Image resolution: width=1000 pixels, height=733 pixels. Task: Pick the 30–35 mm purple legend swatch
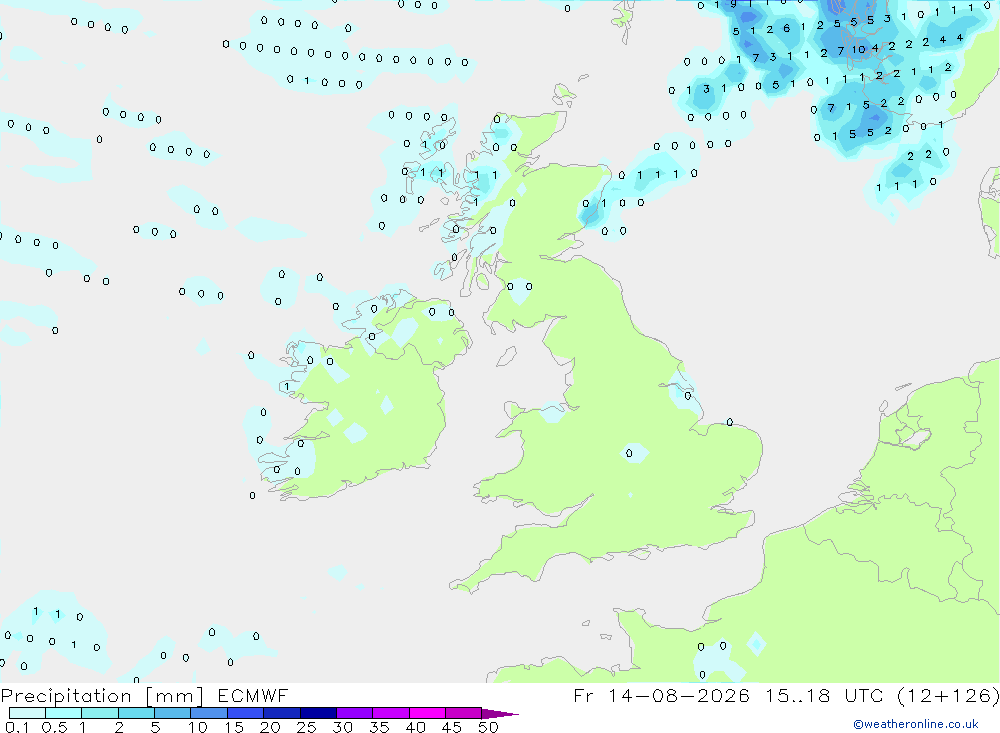click(354, 713)
